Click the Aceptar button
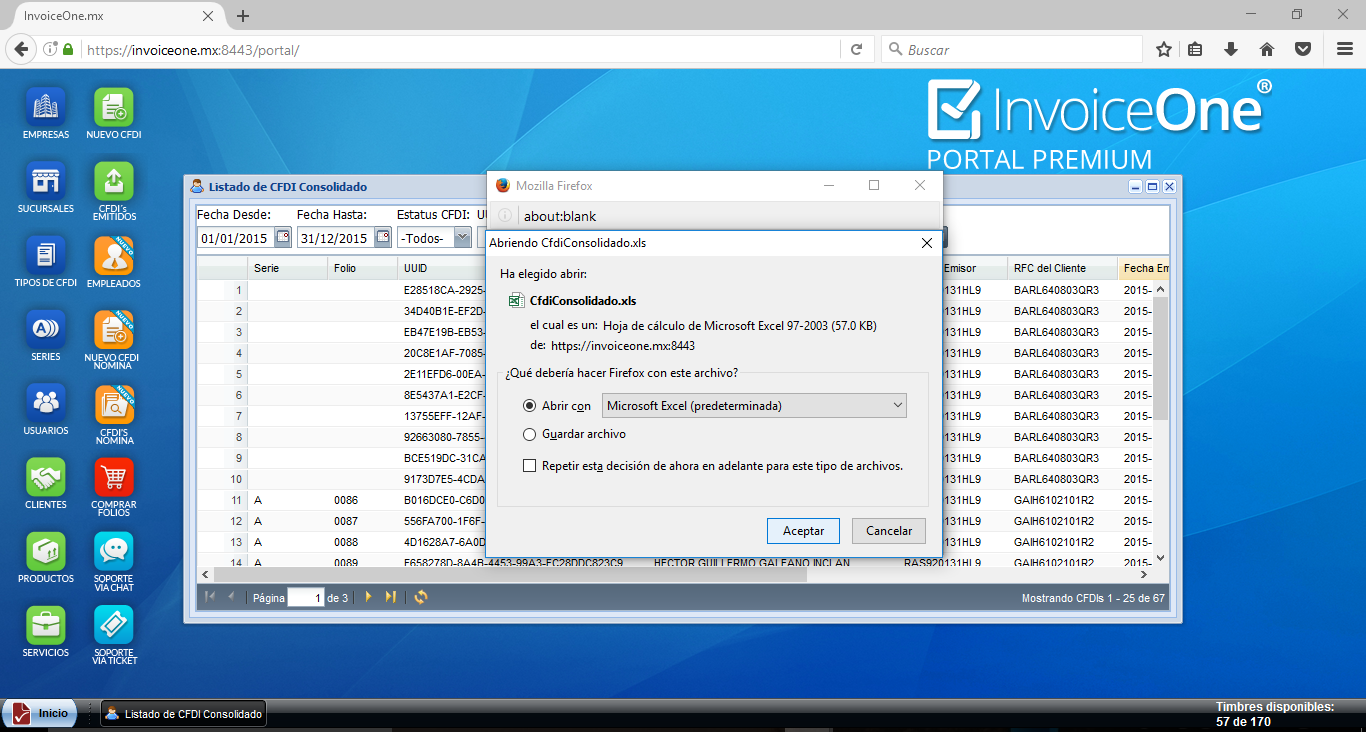This screenshot has width=1366, height=732. [x=803, y=531]
